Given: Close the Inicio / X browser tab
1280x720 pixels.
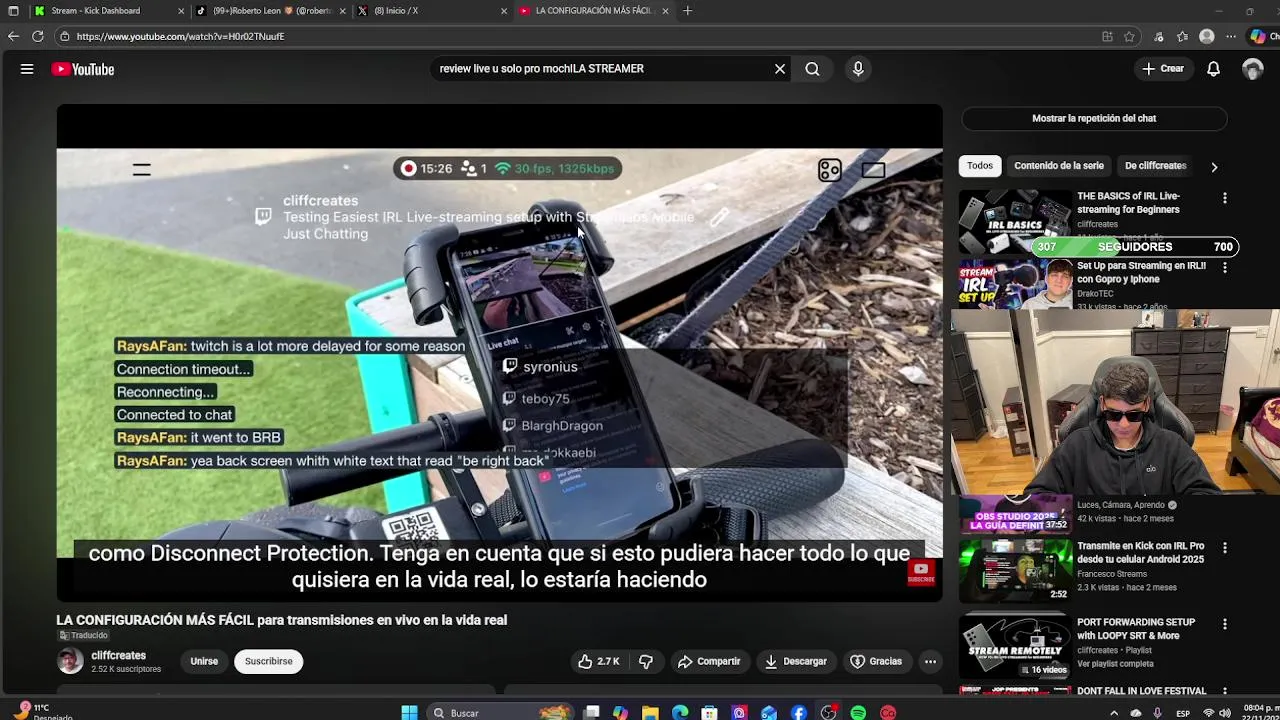Looking at the screenshot, I should click(504, 11).
